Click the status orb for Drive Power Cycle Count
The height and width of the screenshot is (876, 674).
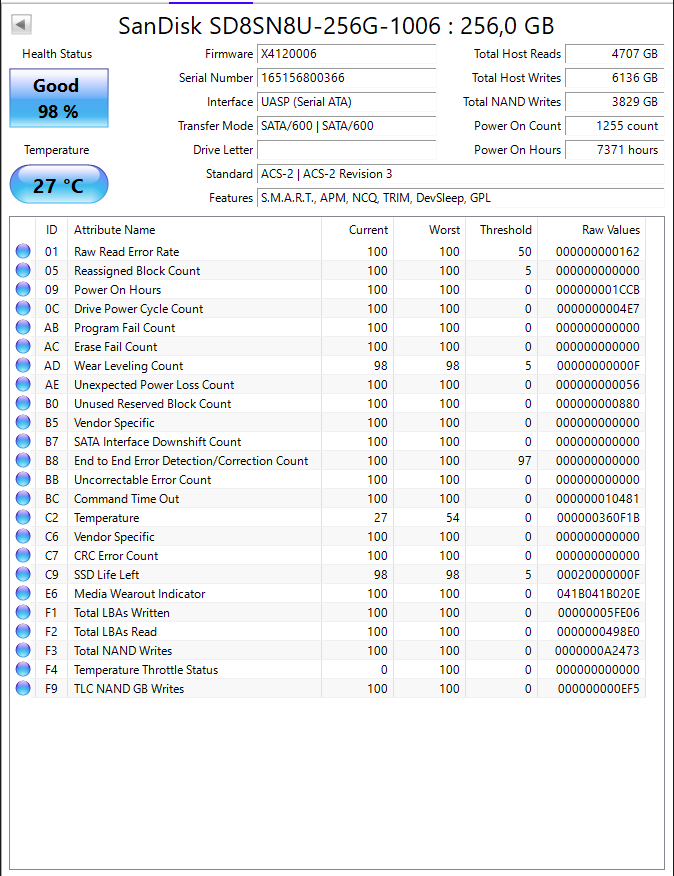click(x=23, y=308)
